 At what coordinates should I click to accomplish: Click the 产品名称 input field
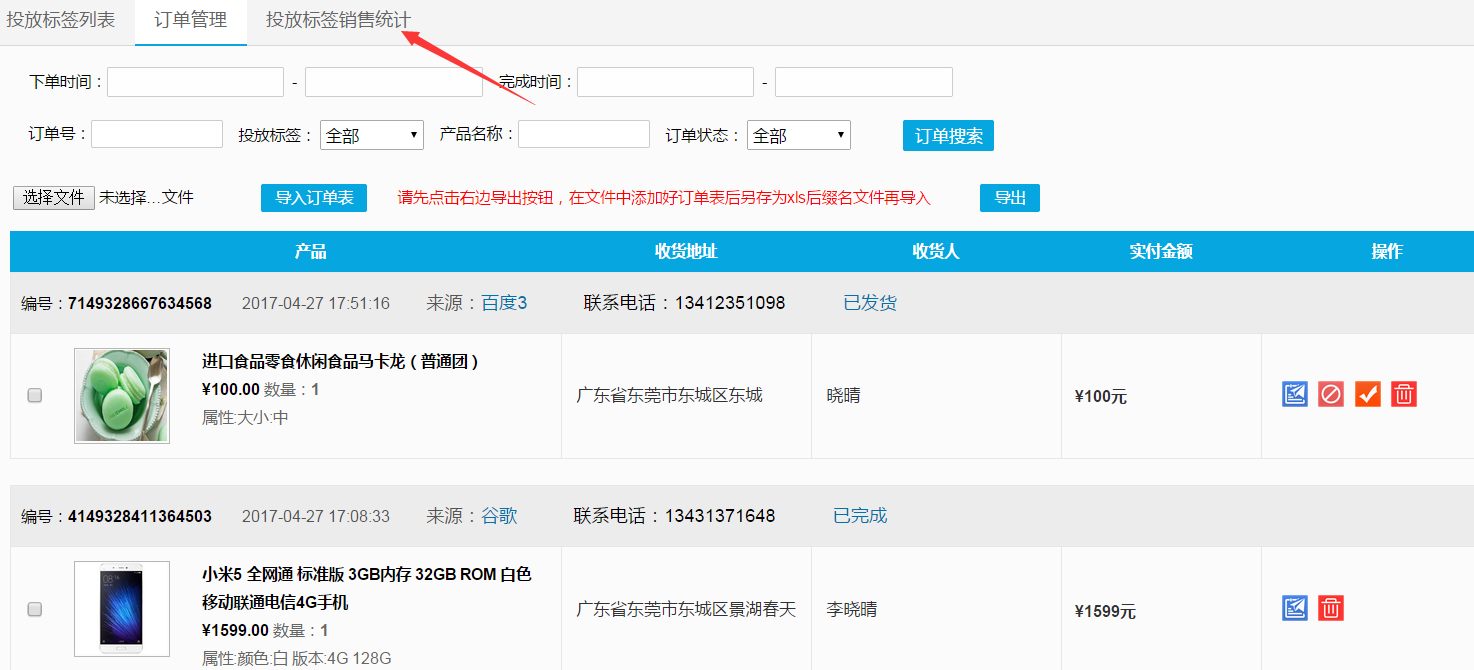tap(584, 134)
